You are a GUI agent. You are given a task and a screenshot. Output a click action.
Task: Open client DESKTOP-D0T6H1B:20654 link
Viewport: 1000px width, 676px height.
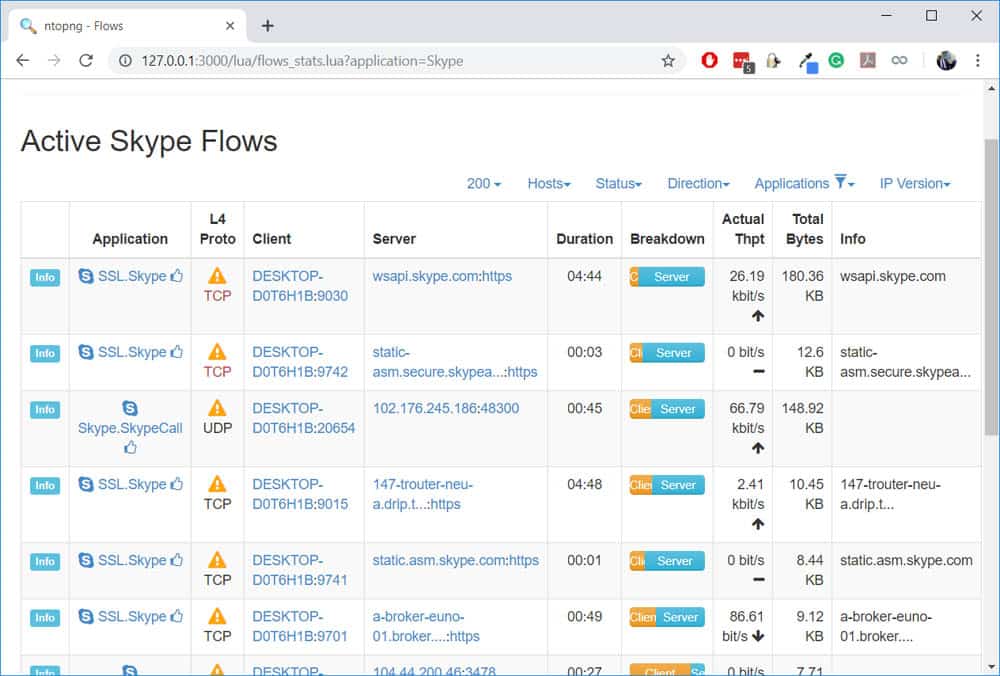304,418
